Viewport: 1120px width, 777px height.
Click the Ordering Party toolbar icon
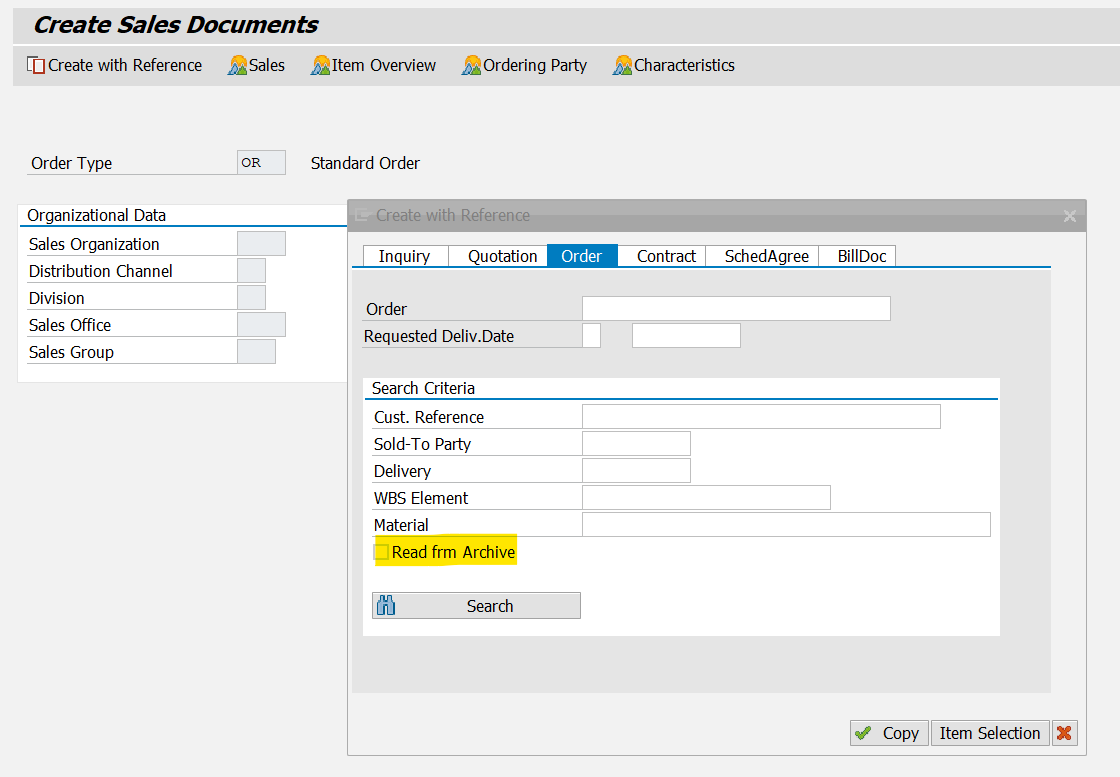coord(471,65)
